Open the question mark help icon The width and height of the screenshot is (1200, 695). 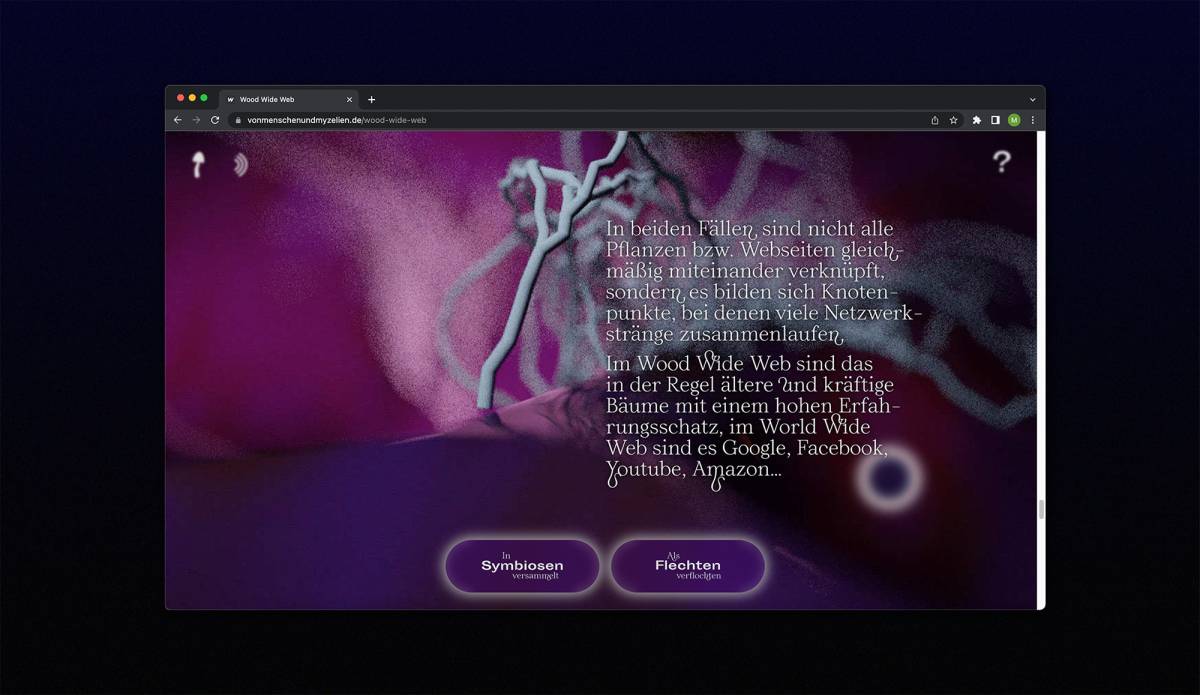(x=1001, y=162)
